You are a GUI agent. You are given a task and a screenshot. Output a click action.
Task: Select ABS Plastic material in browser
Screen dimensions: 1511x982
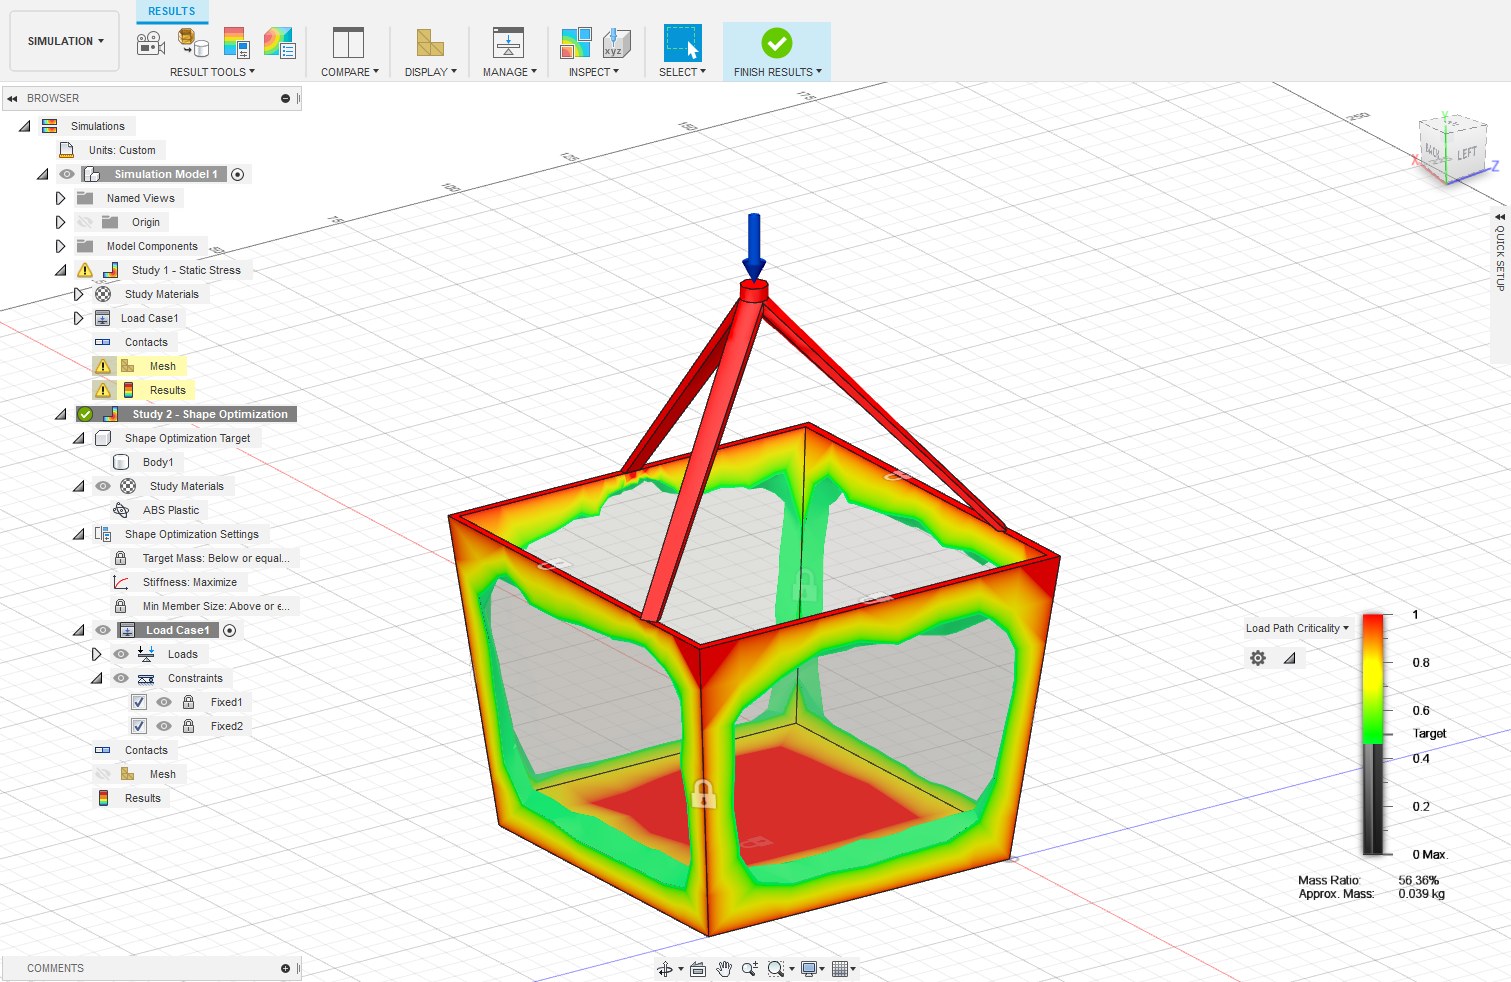coord(171,510)
